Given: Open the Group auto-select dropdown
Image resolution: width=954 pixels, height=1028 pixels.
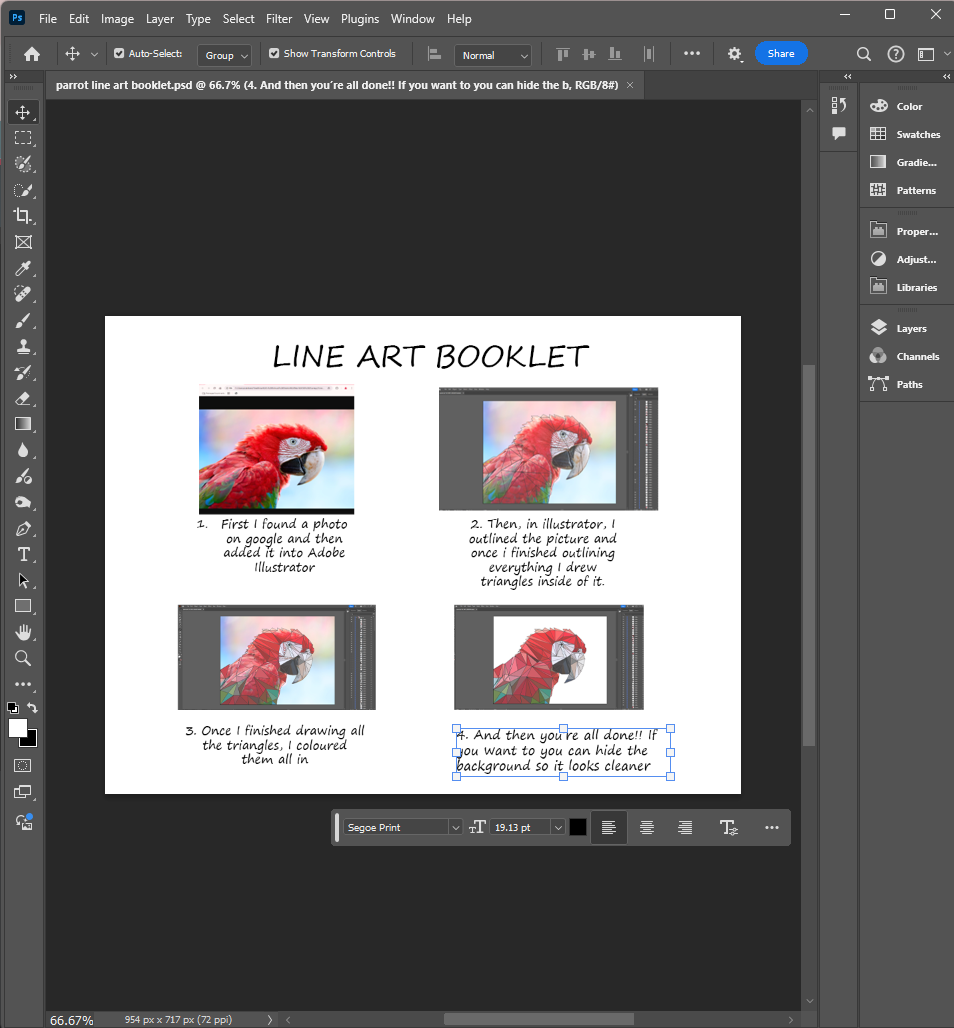Looking at the screenshot, I should coord(224,55).
